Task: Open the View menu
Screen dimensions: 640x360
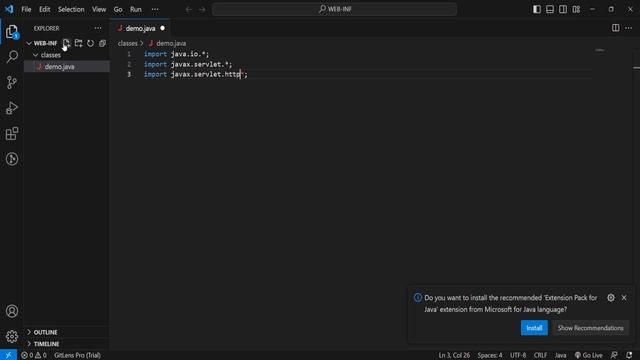Action: [x=99, y=9]
